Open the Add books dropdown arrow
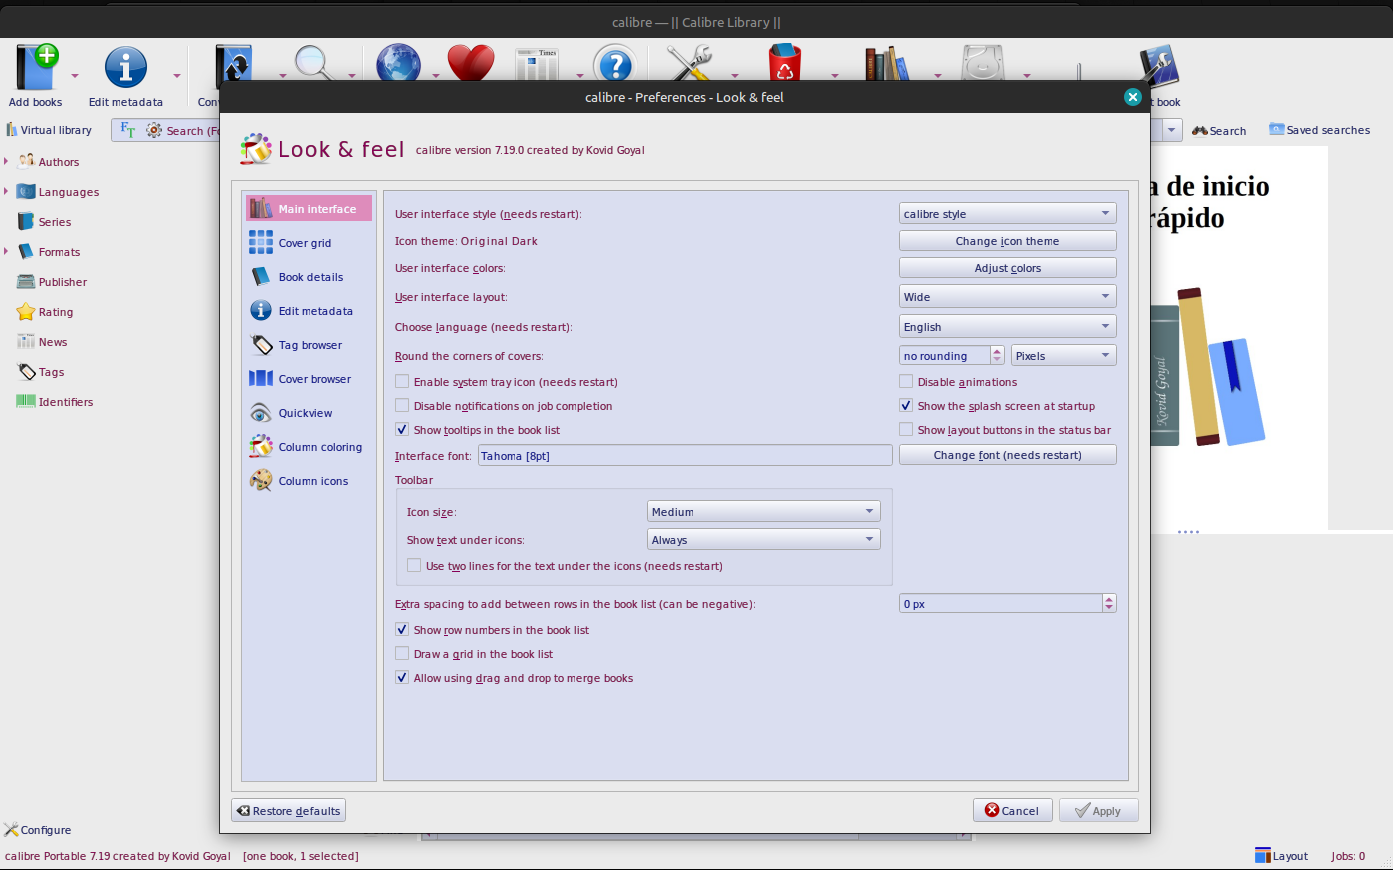 (x=75, y=75)
